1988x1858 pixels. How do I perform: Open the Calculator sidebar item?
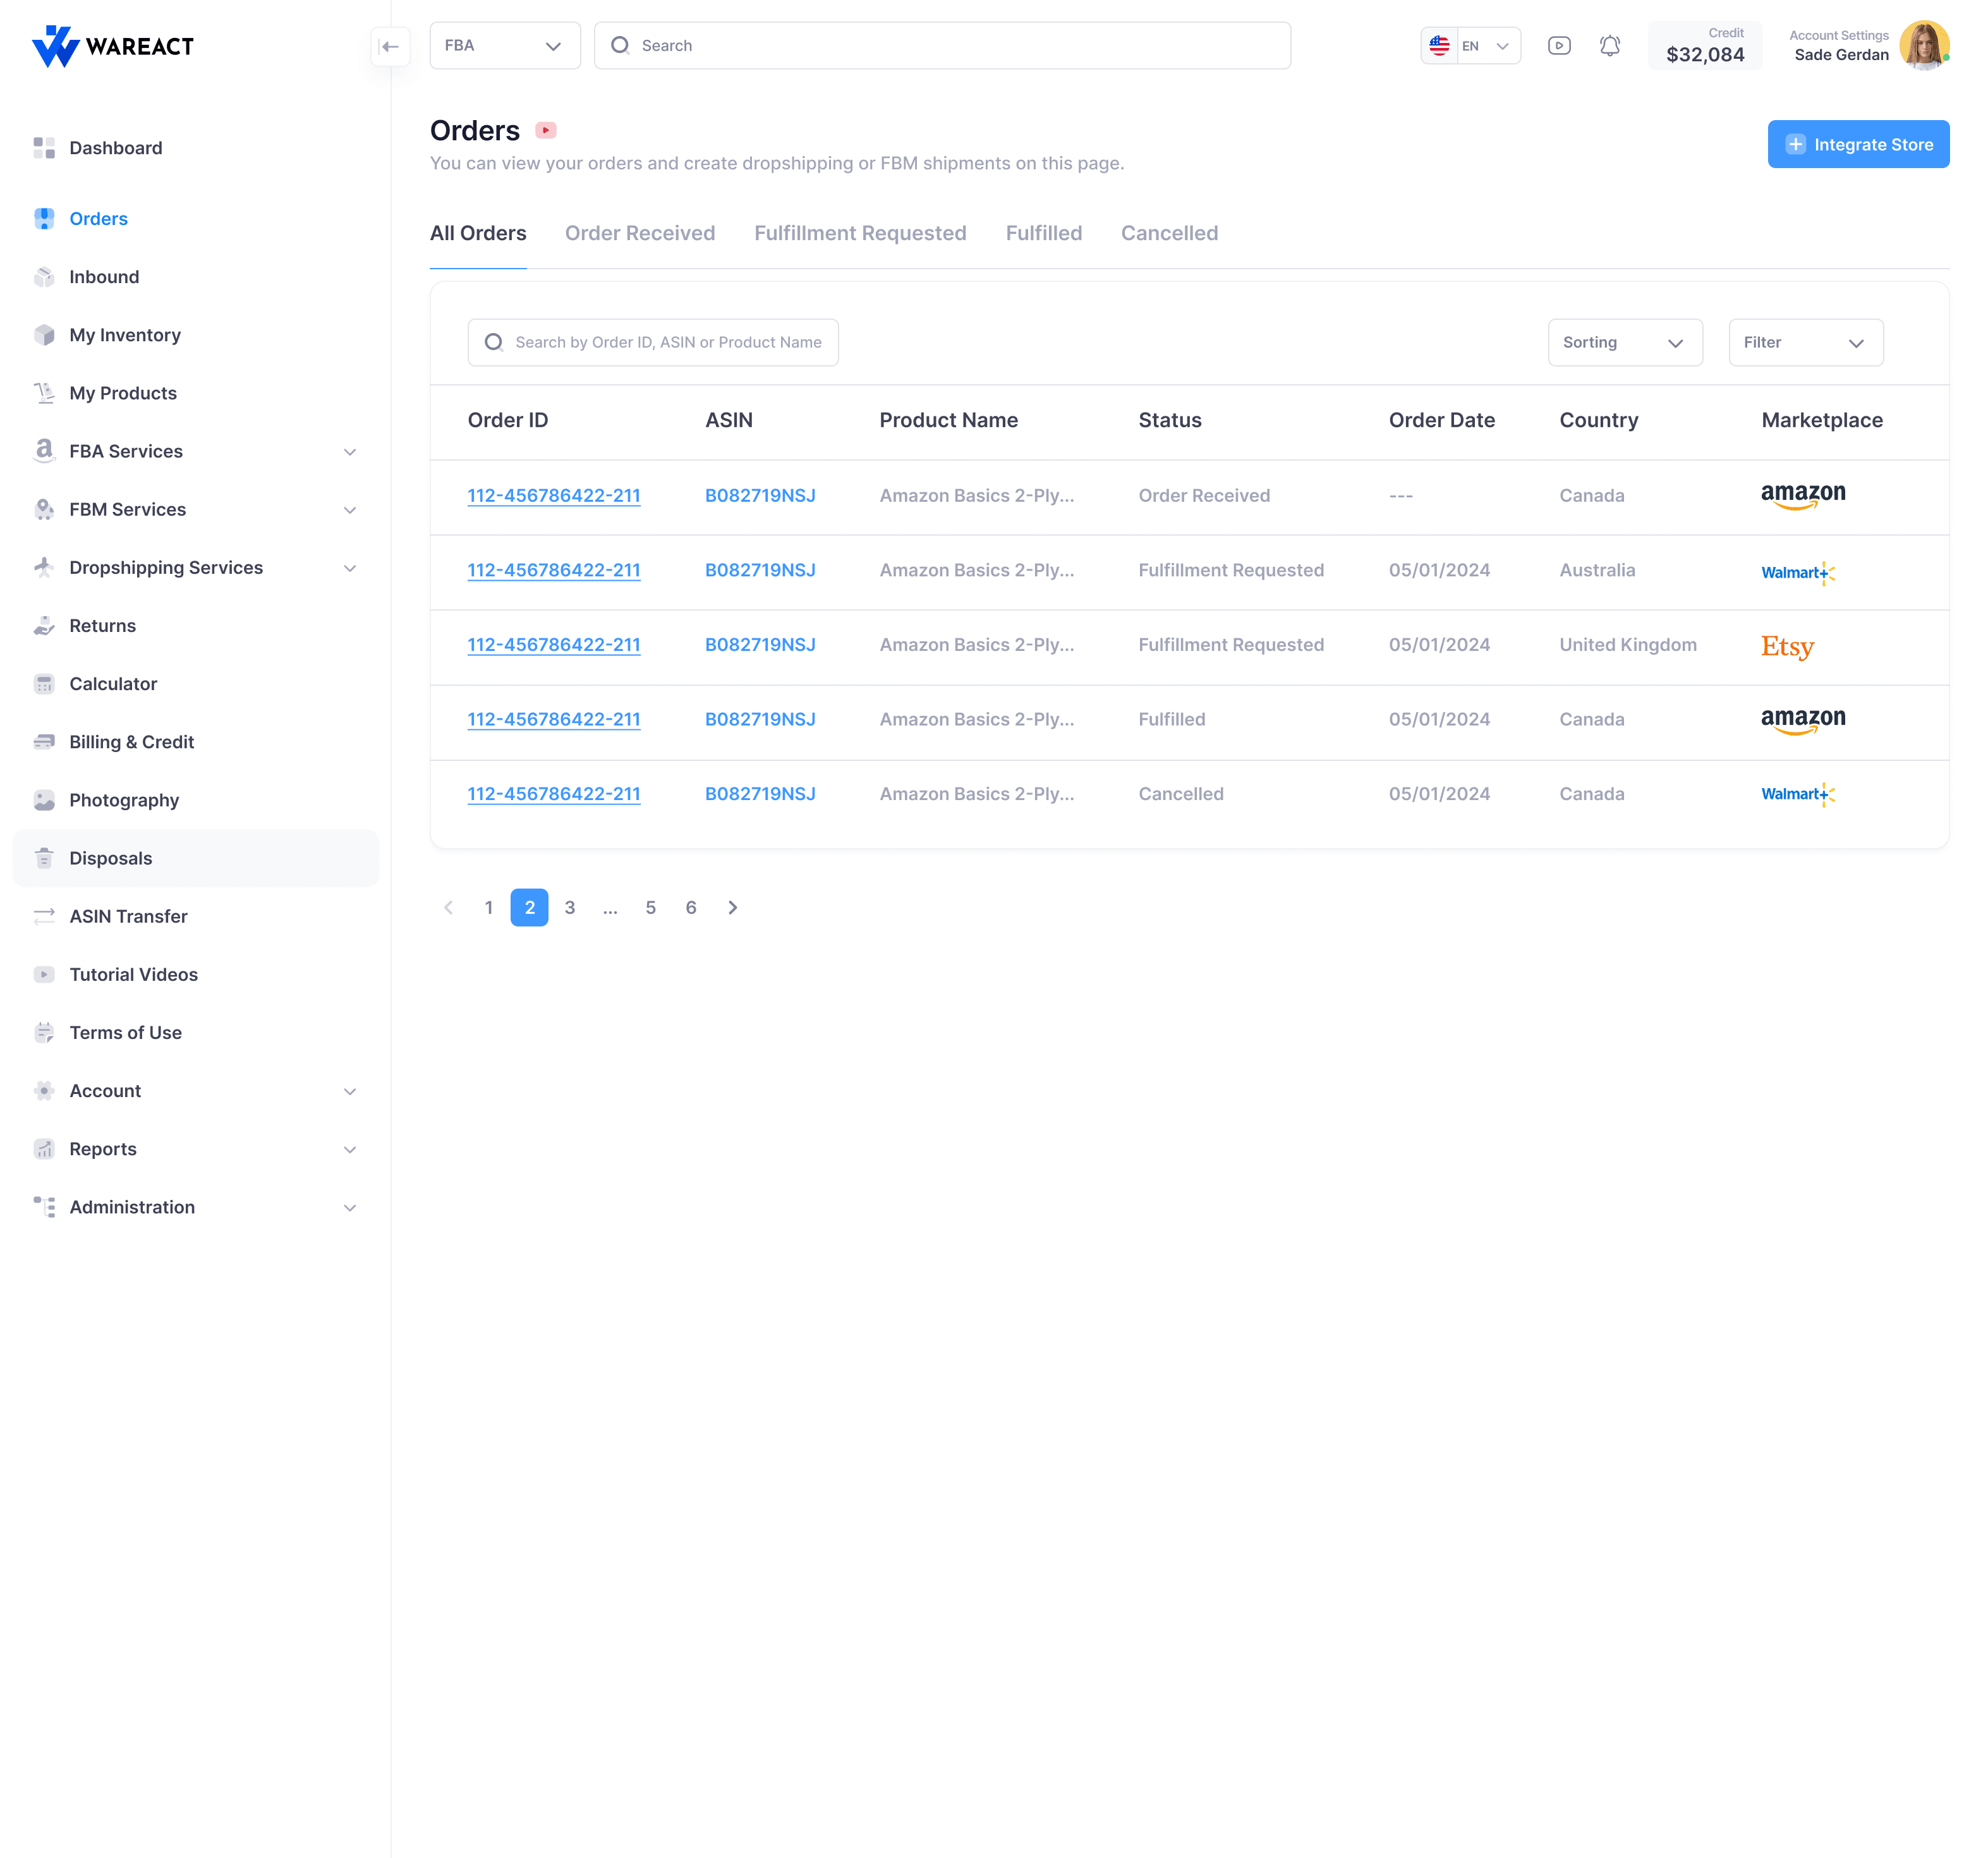[113, 684]
